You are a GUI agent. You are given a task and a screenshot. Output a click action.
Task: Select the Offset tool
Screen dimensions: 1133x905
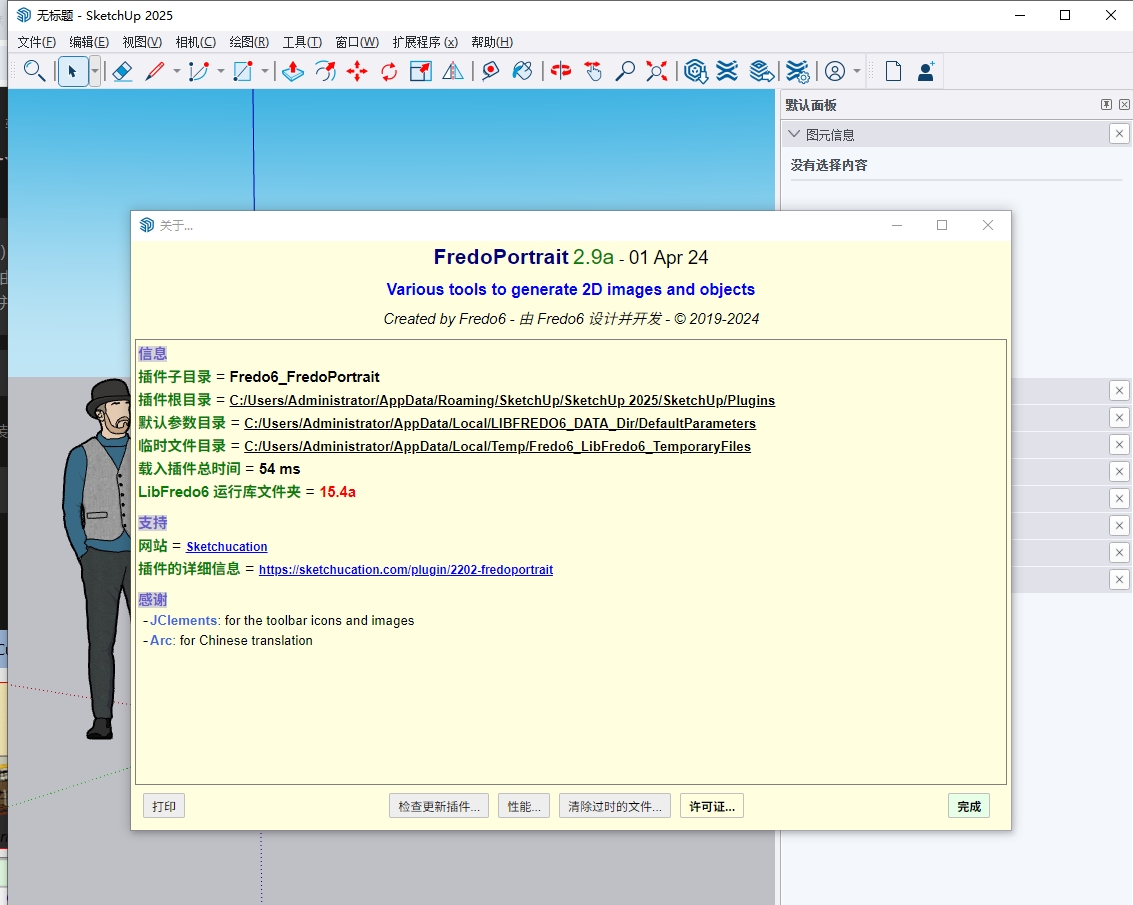tap(325, 71)
